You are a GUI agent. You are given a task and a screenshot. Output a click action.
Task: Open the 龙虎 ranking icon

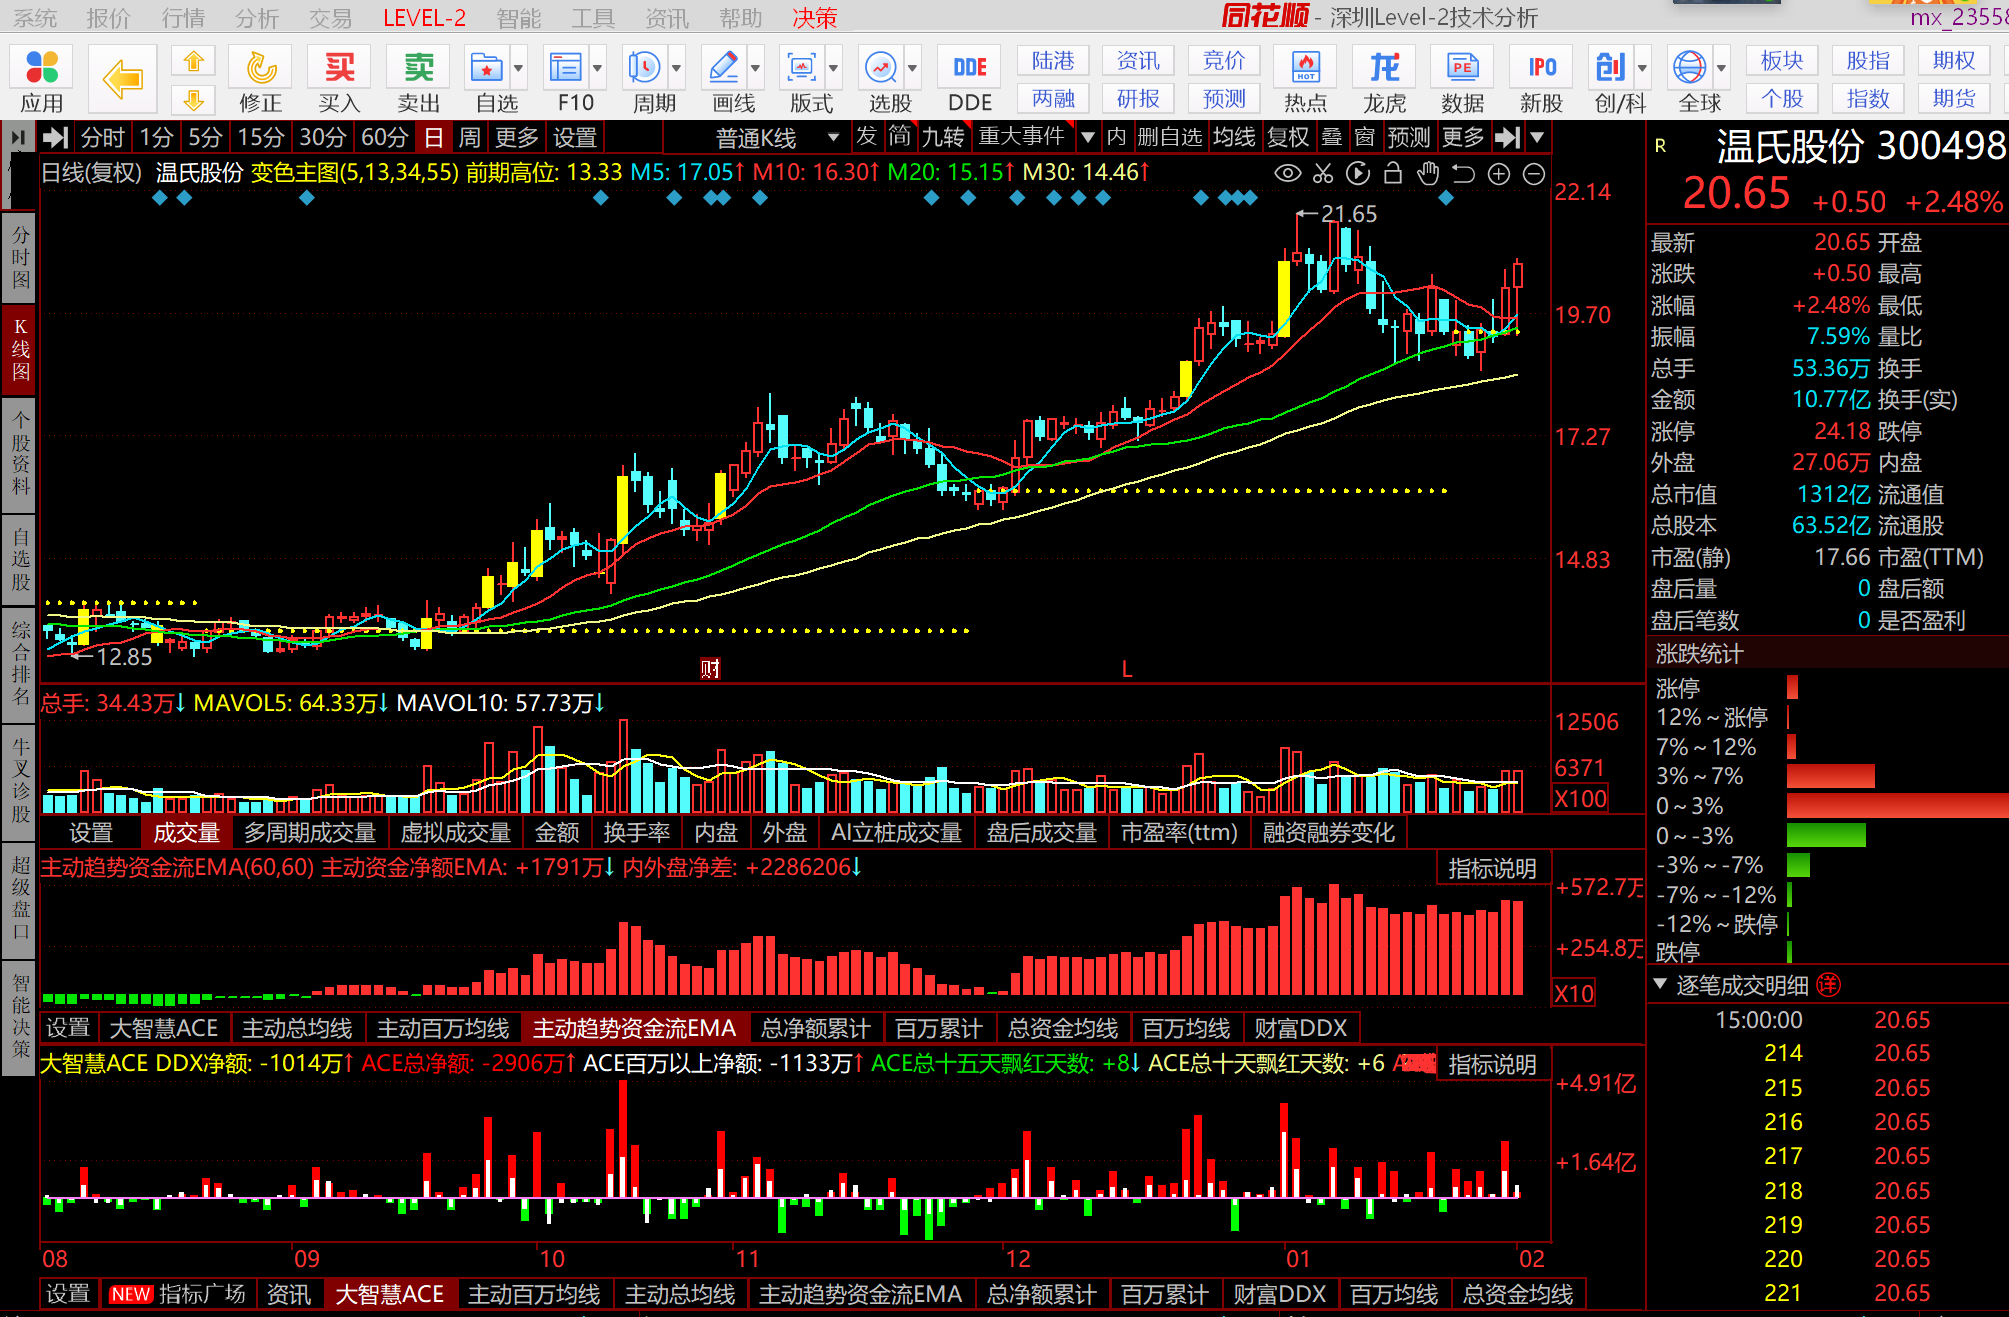pos(1384,80)
